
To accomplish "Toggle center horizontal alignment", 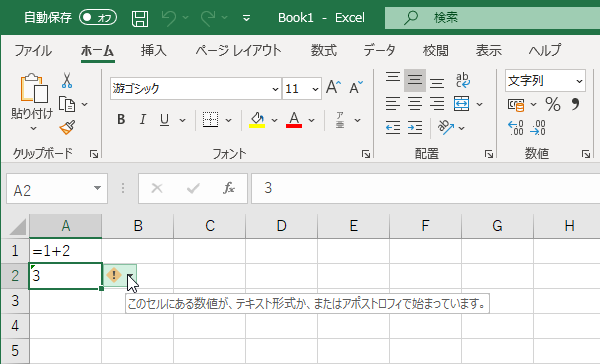I will (415, 104).
